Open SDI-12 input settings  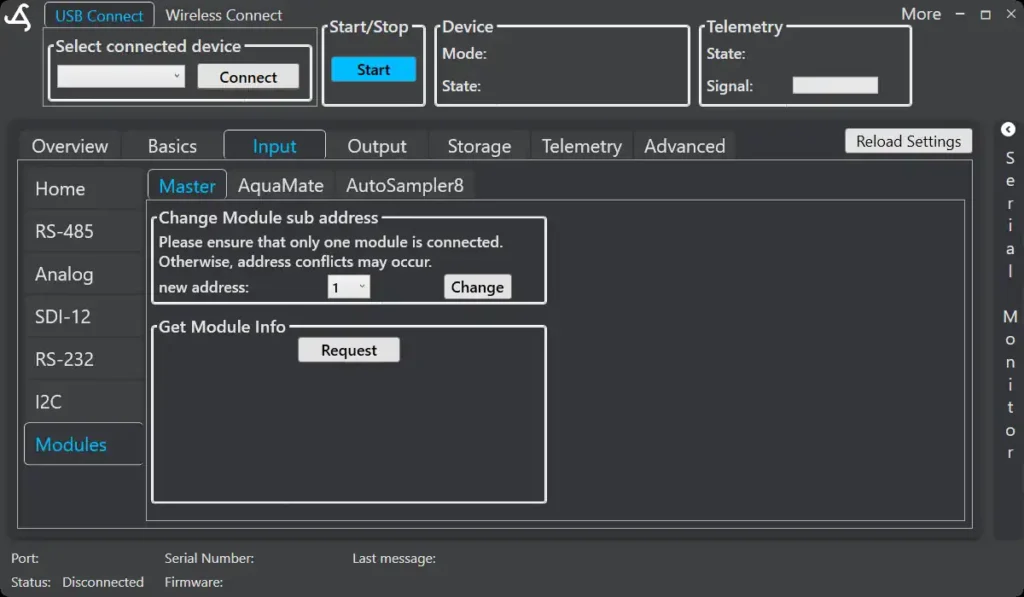(x=63, y=317)
